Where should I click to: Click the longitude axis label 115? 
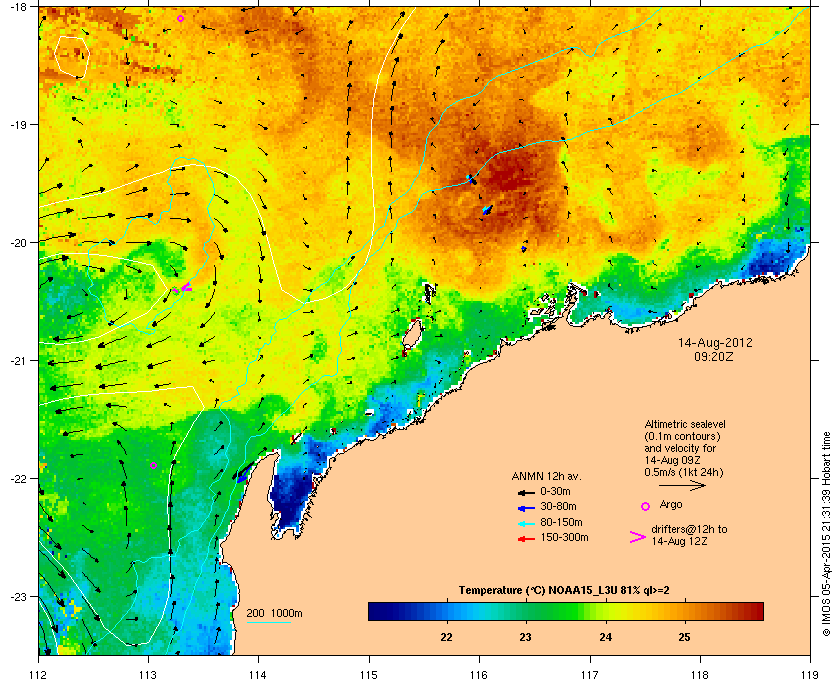(369, 674)
